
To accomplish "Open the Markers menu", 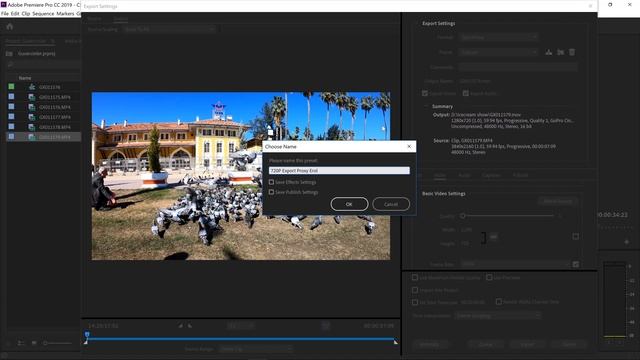I will click(65, 13).
